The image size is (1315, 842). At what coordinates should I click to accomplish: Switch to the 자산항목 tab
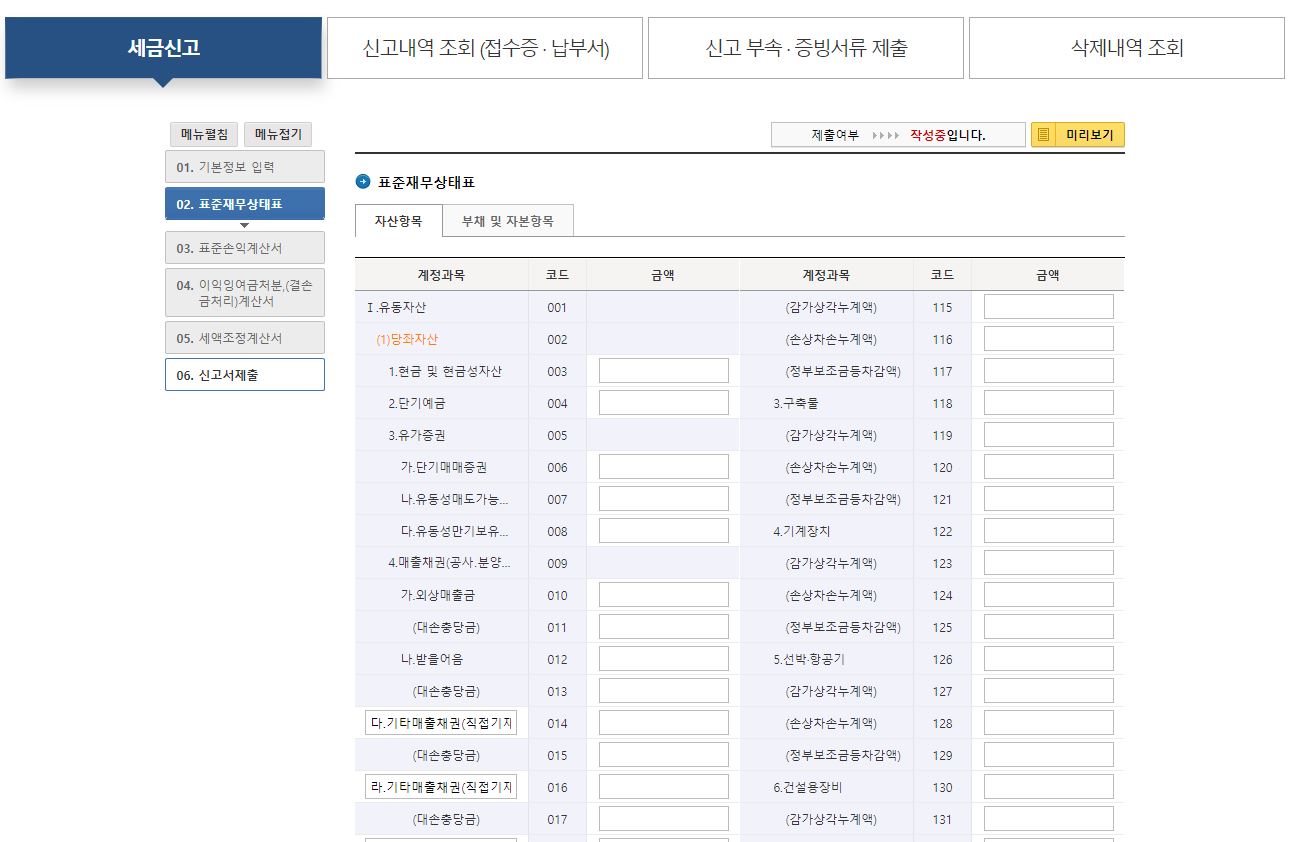click(398, 221)
